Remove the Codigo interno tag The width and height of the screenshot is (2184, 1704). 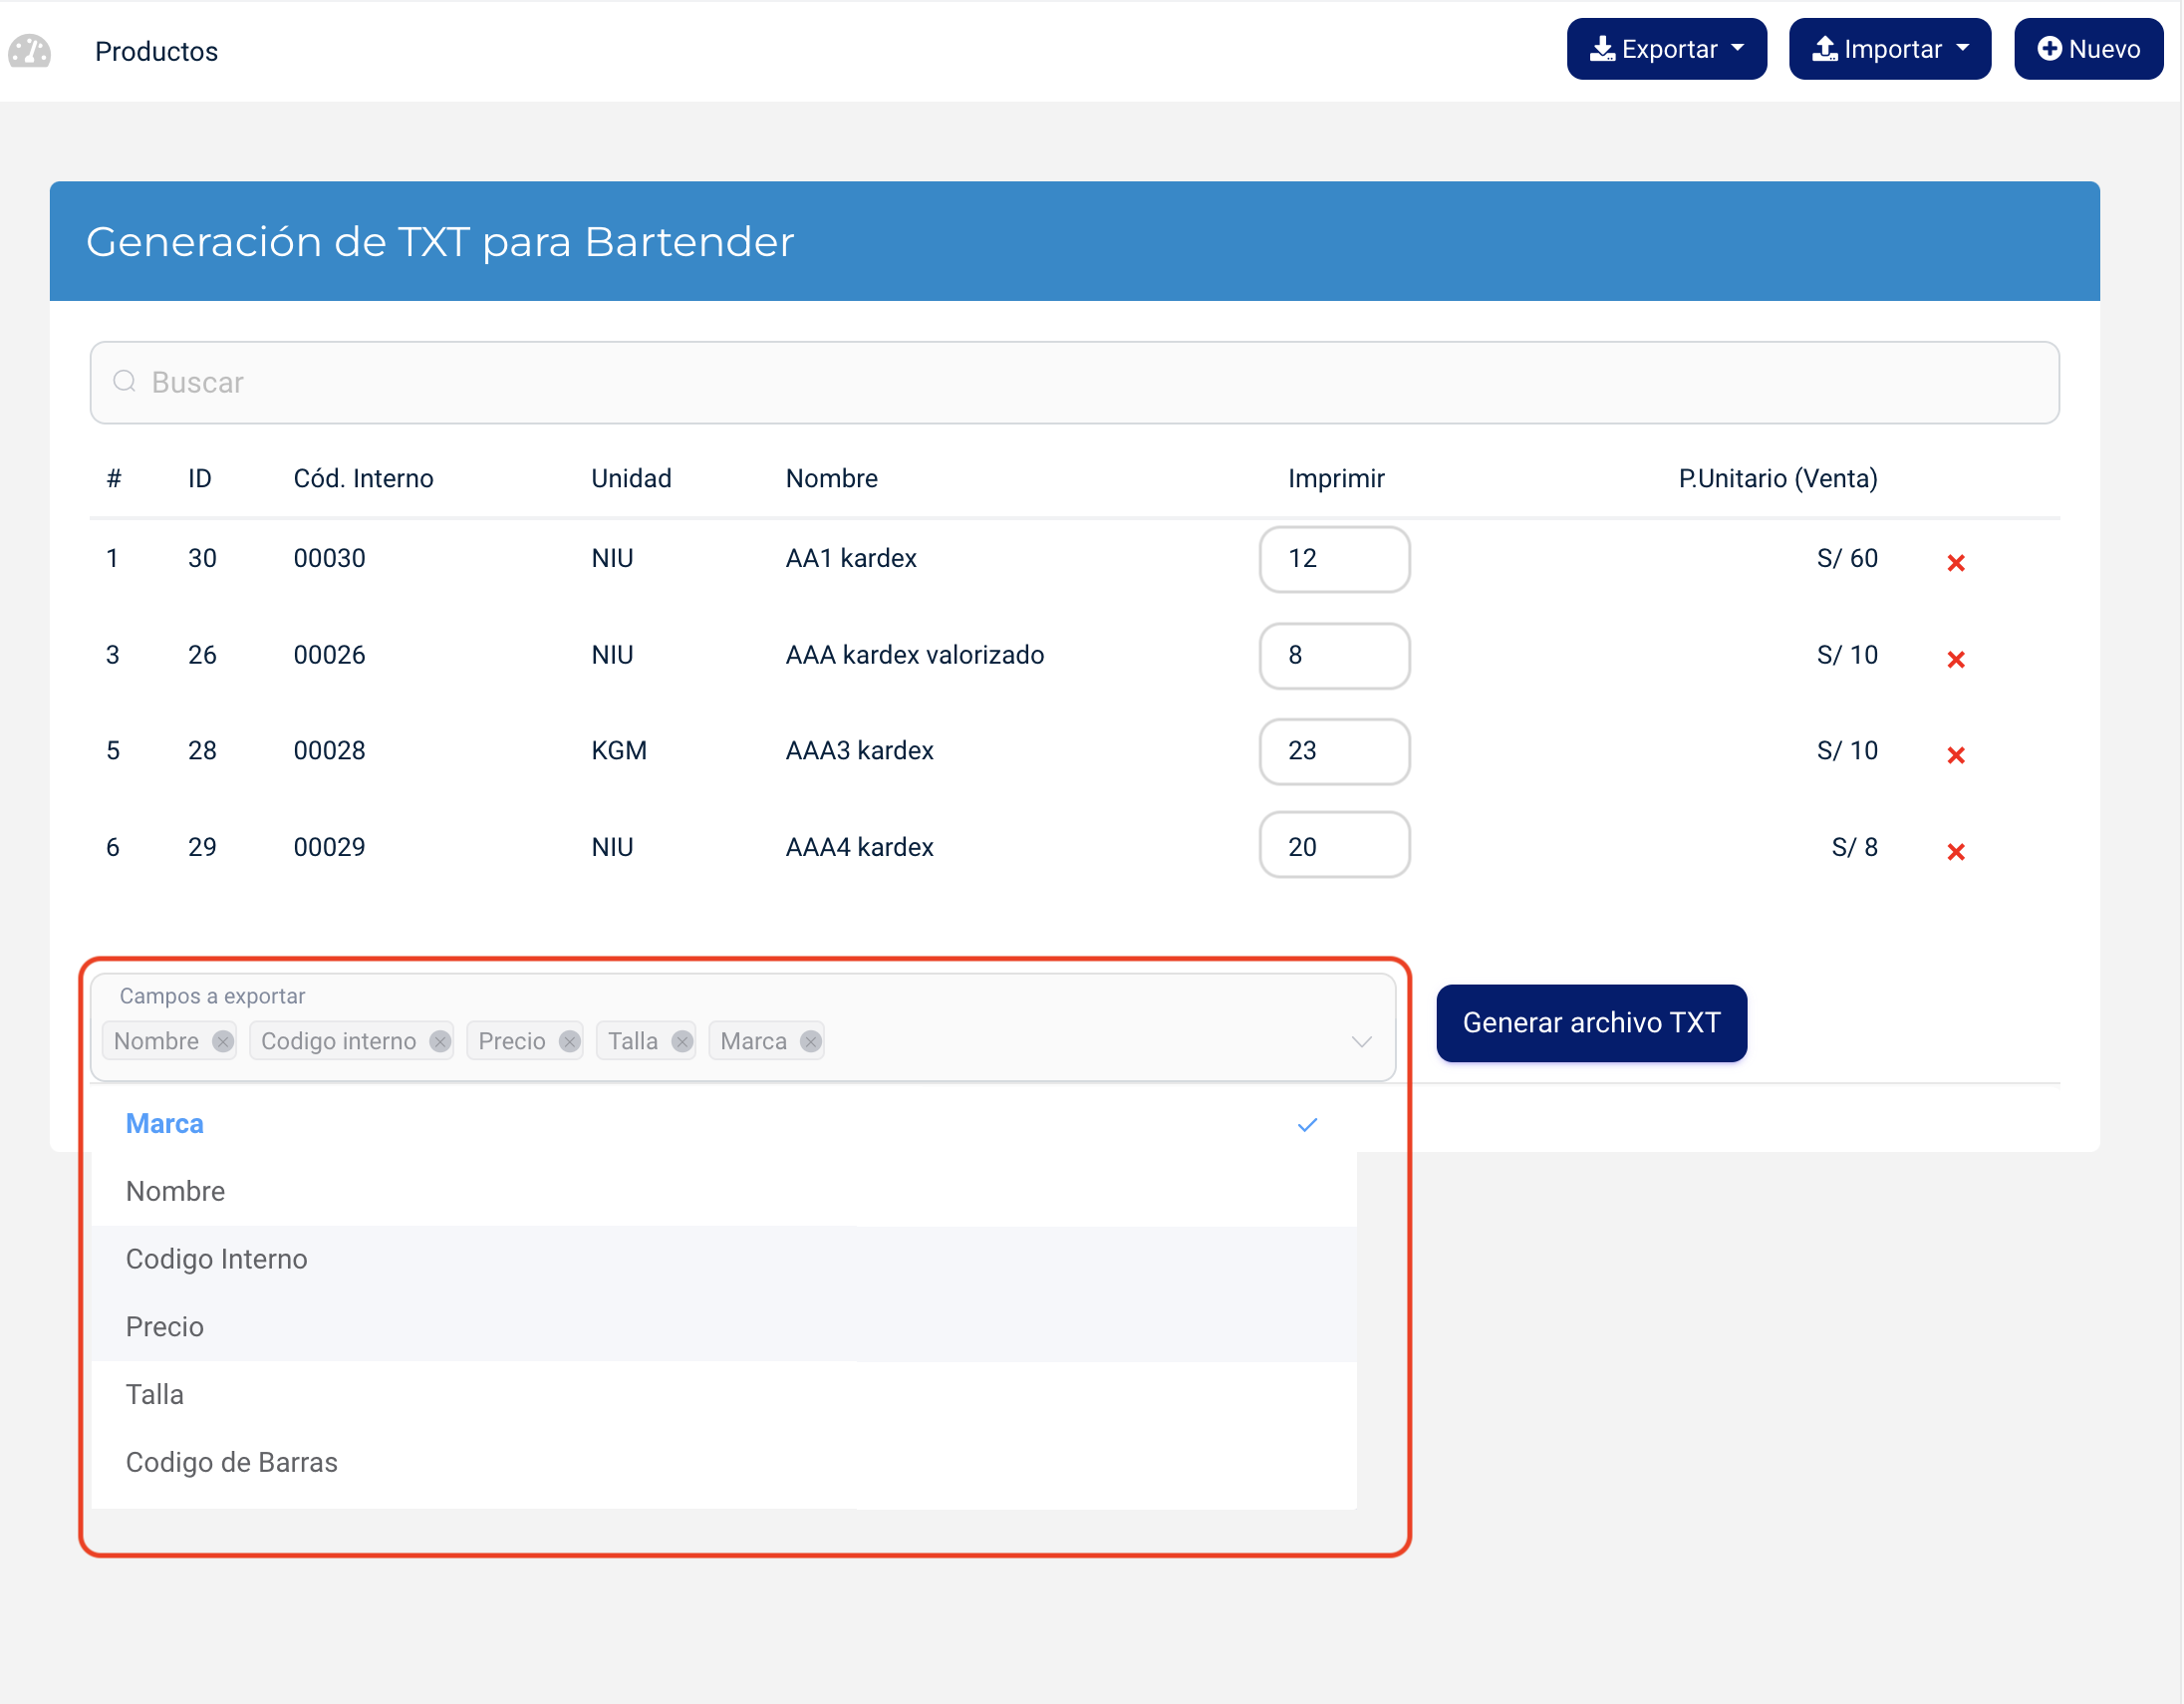[x=439, y=1041]
